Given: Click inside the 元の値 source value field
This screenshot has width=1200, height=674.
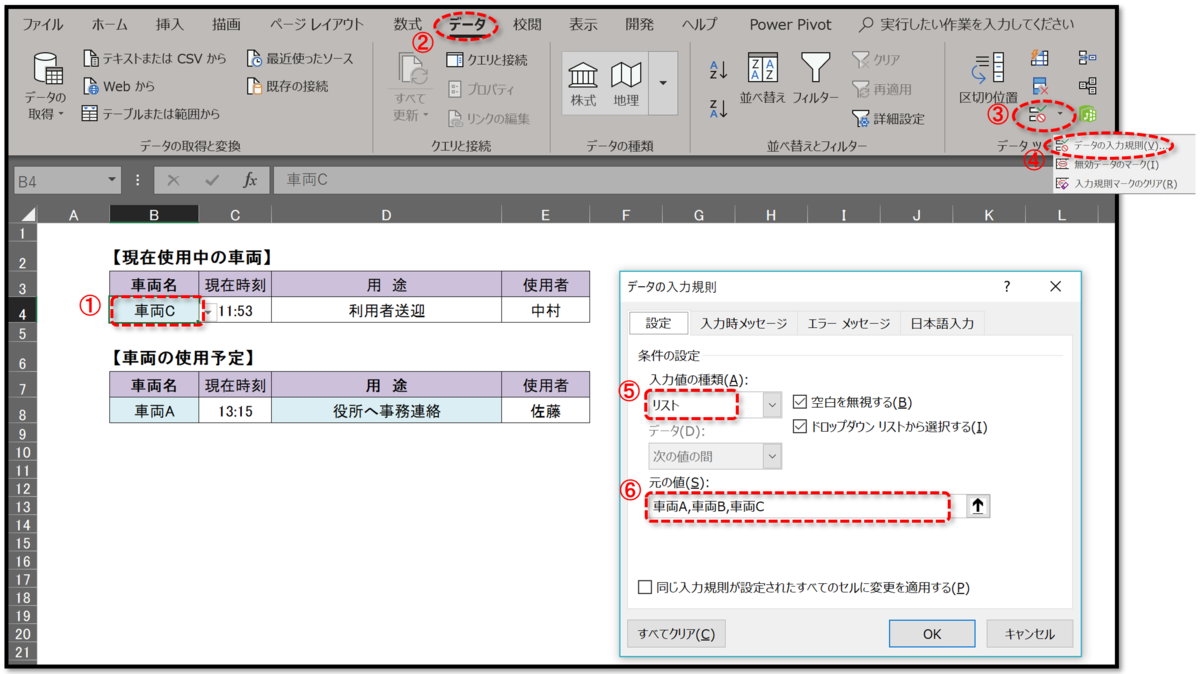Looking at the screenshot, I should point(800,505).
